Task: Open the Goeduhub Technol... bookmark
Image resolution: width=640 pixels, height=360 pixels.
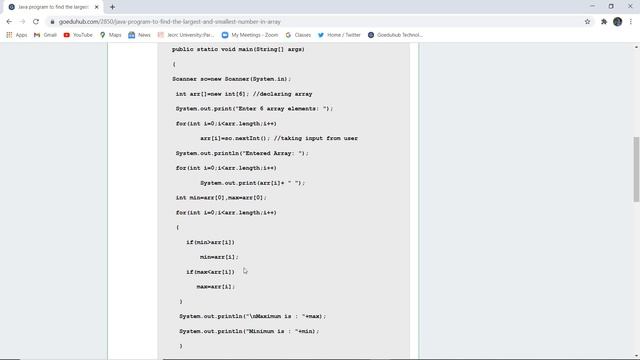Action: (x=395, y=35)
